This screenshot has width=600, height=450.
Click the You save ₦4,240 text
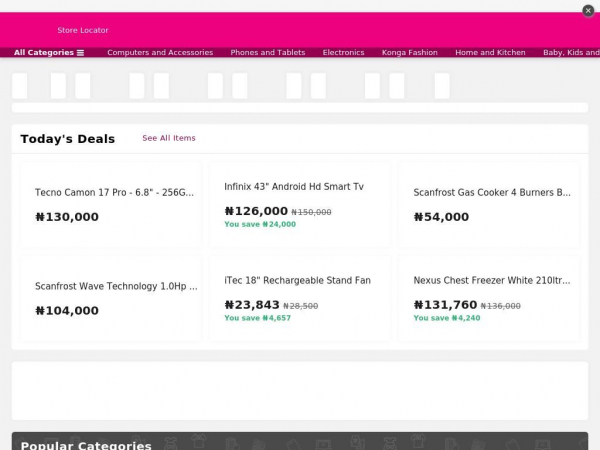tap(447, 318)
